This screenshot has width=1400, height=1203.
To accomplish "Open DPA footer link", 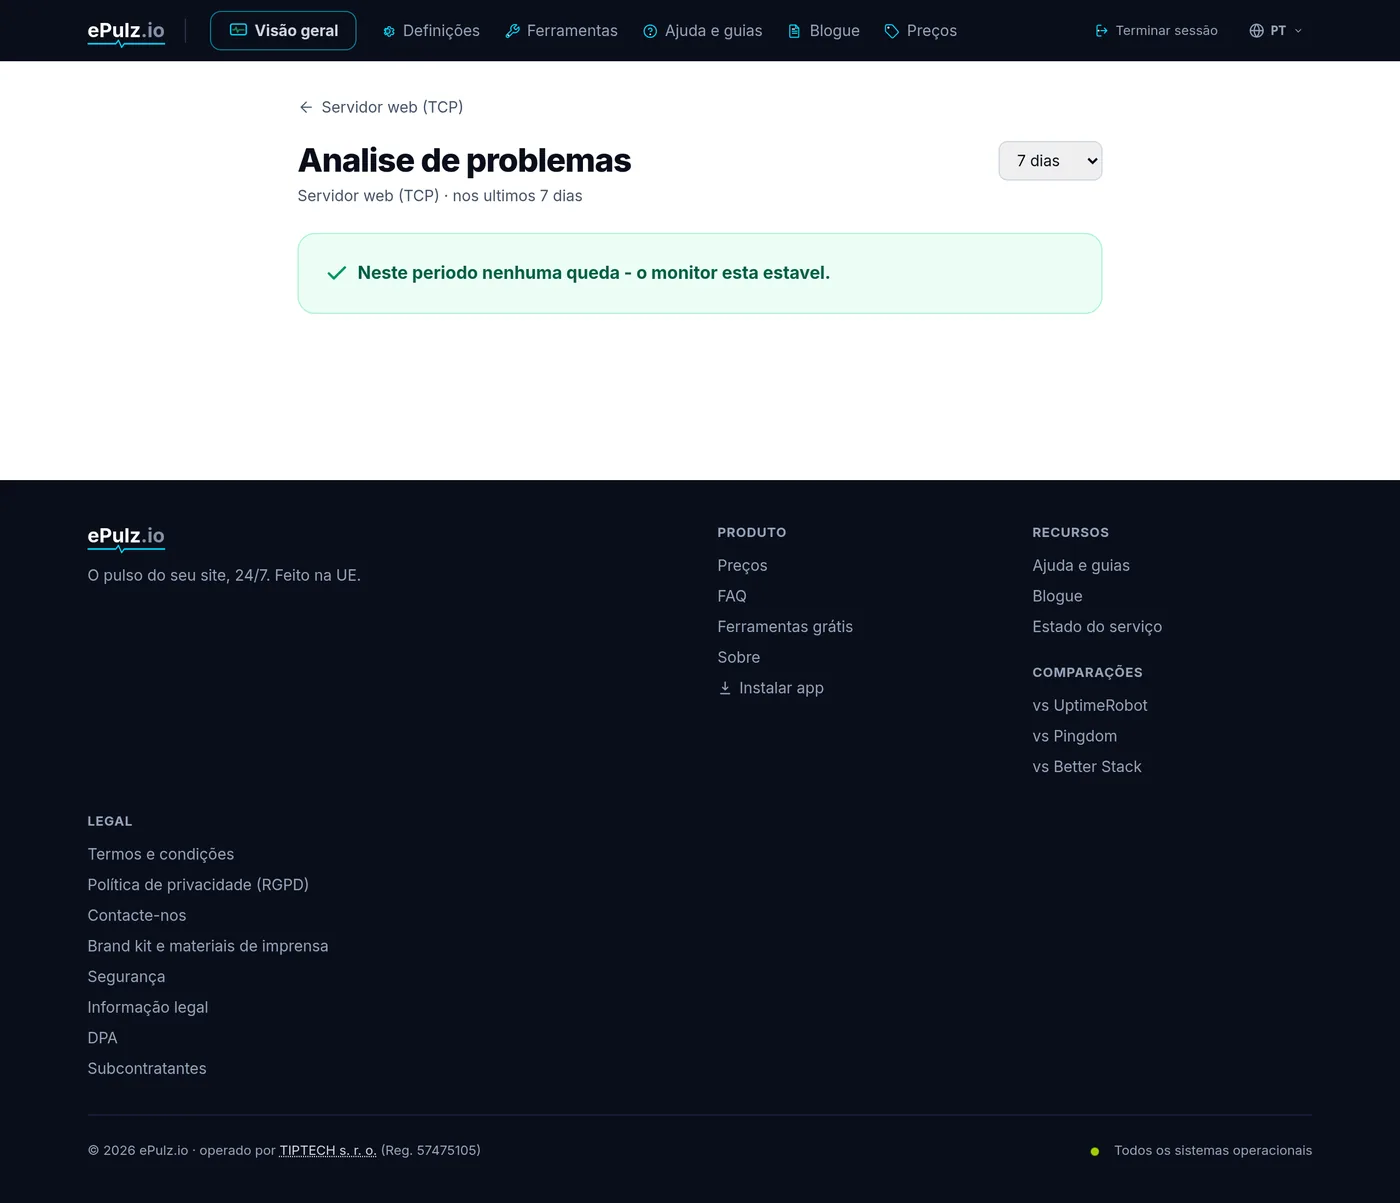I will click(x=102, y=1038).
